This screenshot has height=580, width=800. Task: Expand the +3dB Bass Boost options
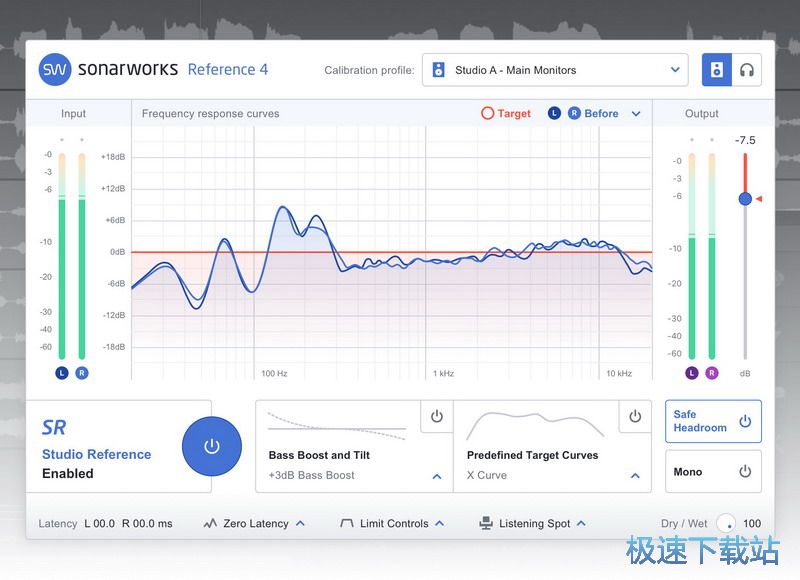click(436, 476)
